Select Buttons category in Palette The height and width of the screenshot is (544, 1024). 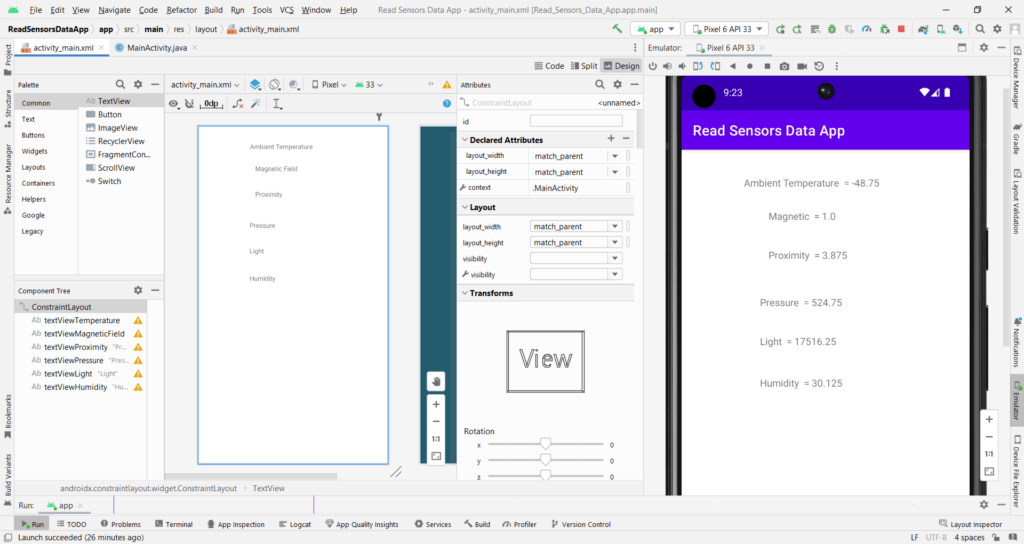click(x=33, y=135)
